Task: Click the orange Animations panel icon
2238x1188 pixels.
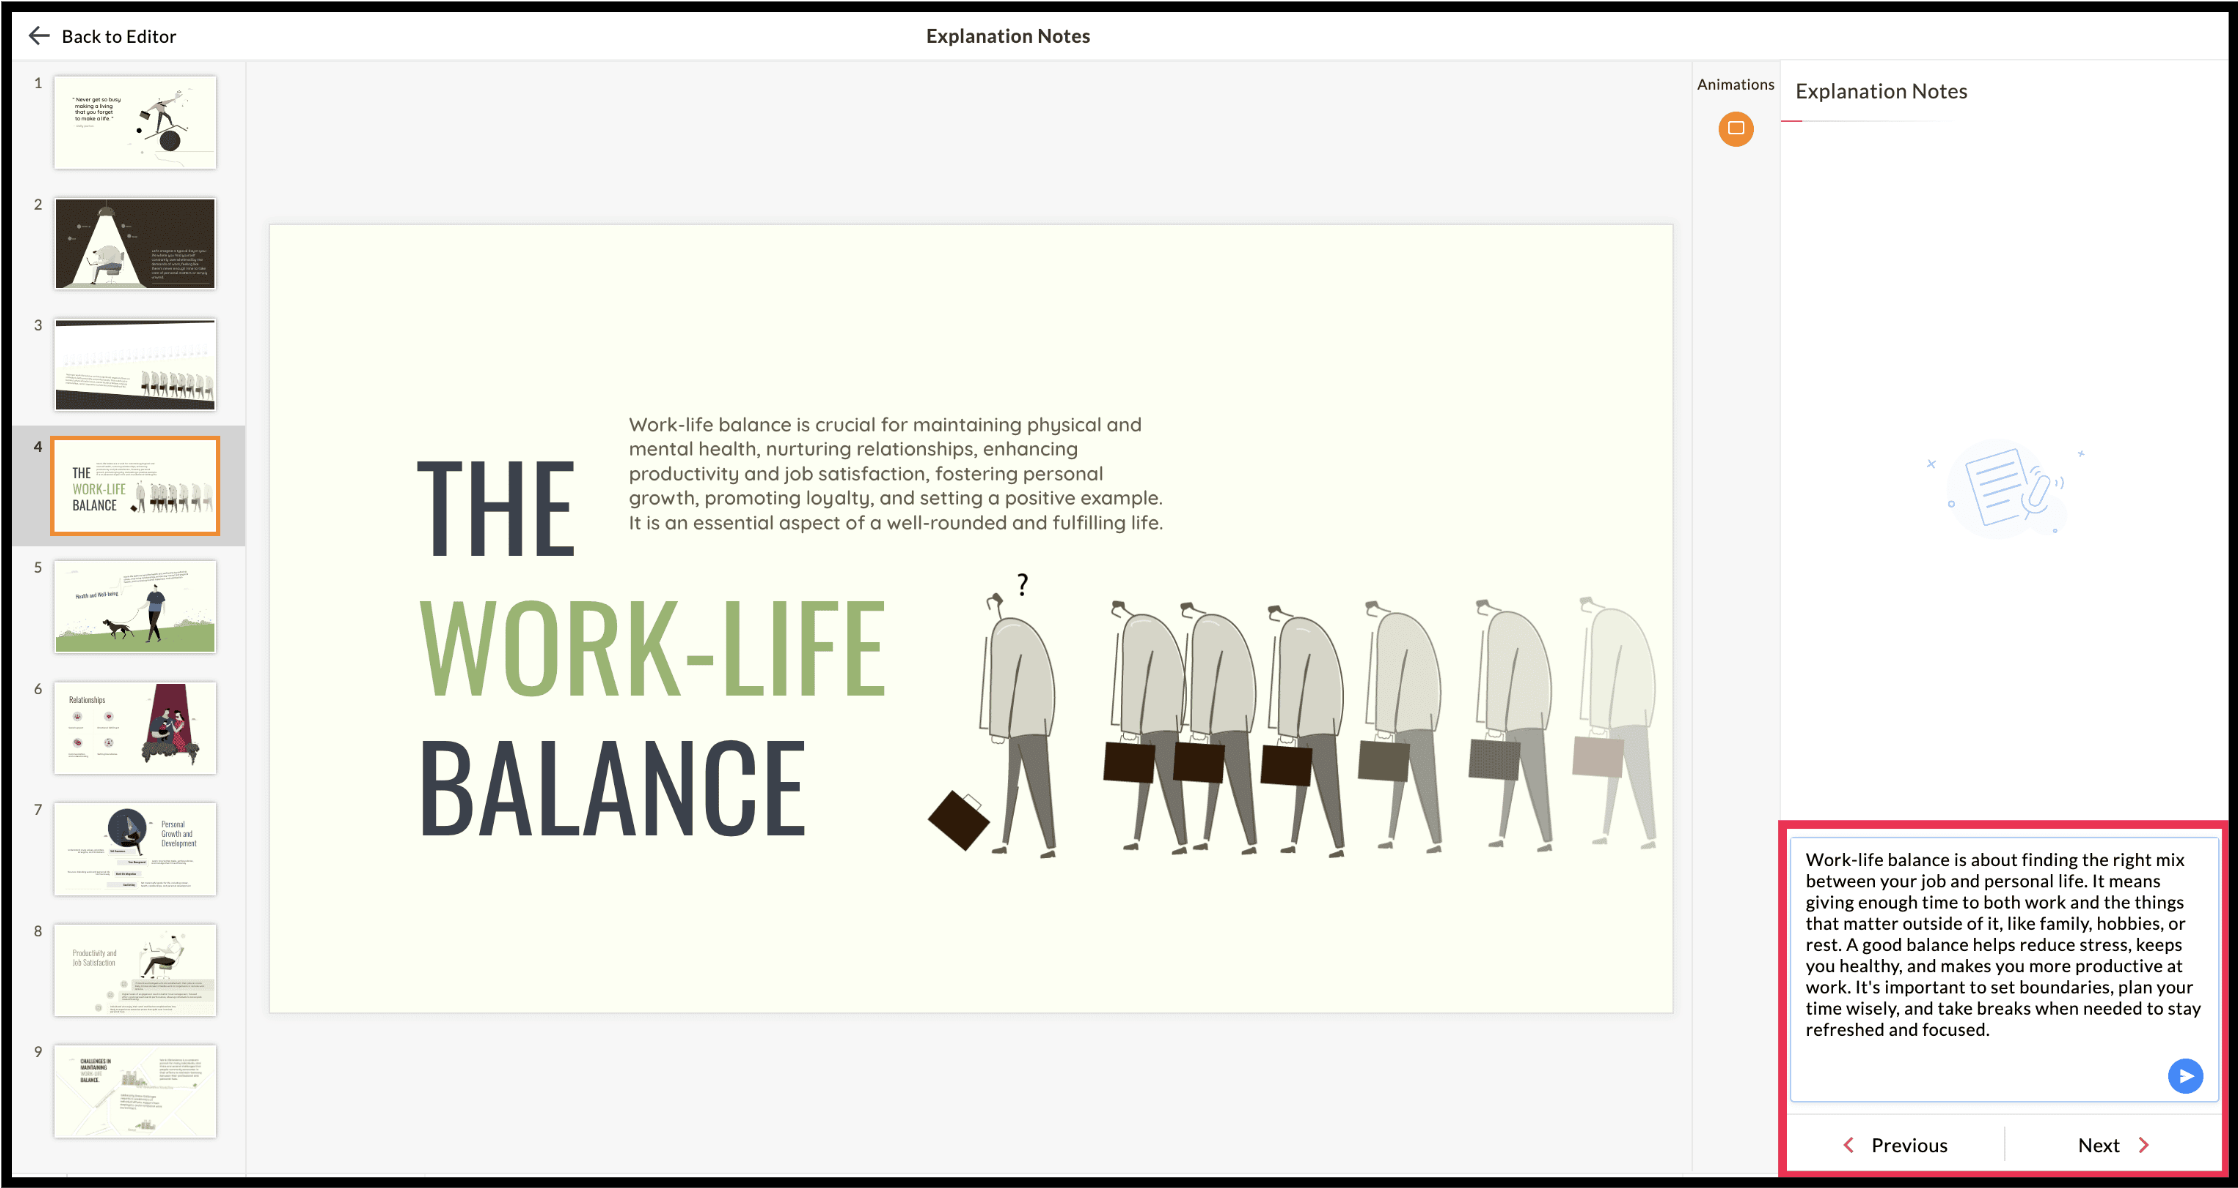Action: tap(1735, 128)
